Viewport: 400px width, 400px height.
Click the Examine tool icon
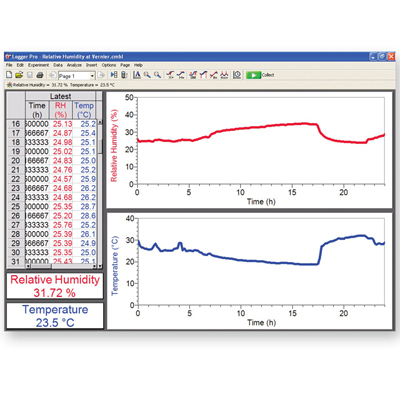point(170,75)
